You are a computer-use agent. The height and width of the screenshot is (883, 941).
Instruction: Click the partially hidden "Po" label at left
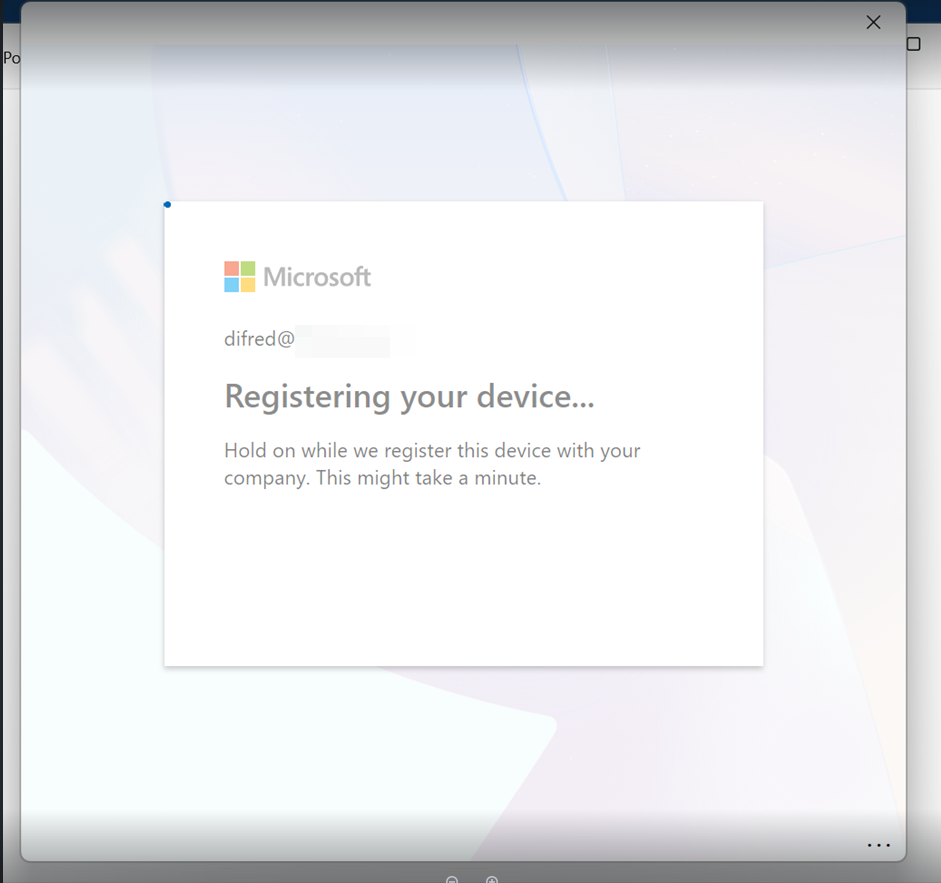coord(11,58)
